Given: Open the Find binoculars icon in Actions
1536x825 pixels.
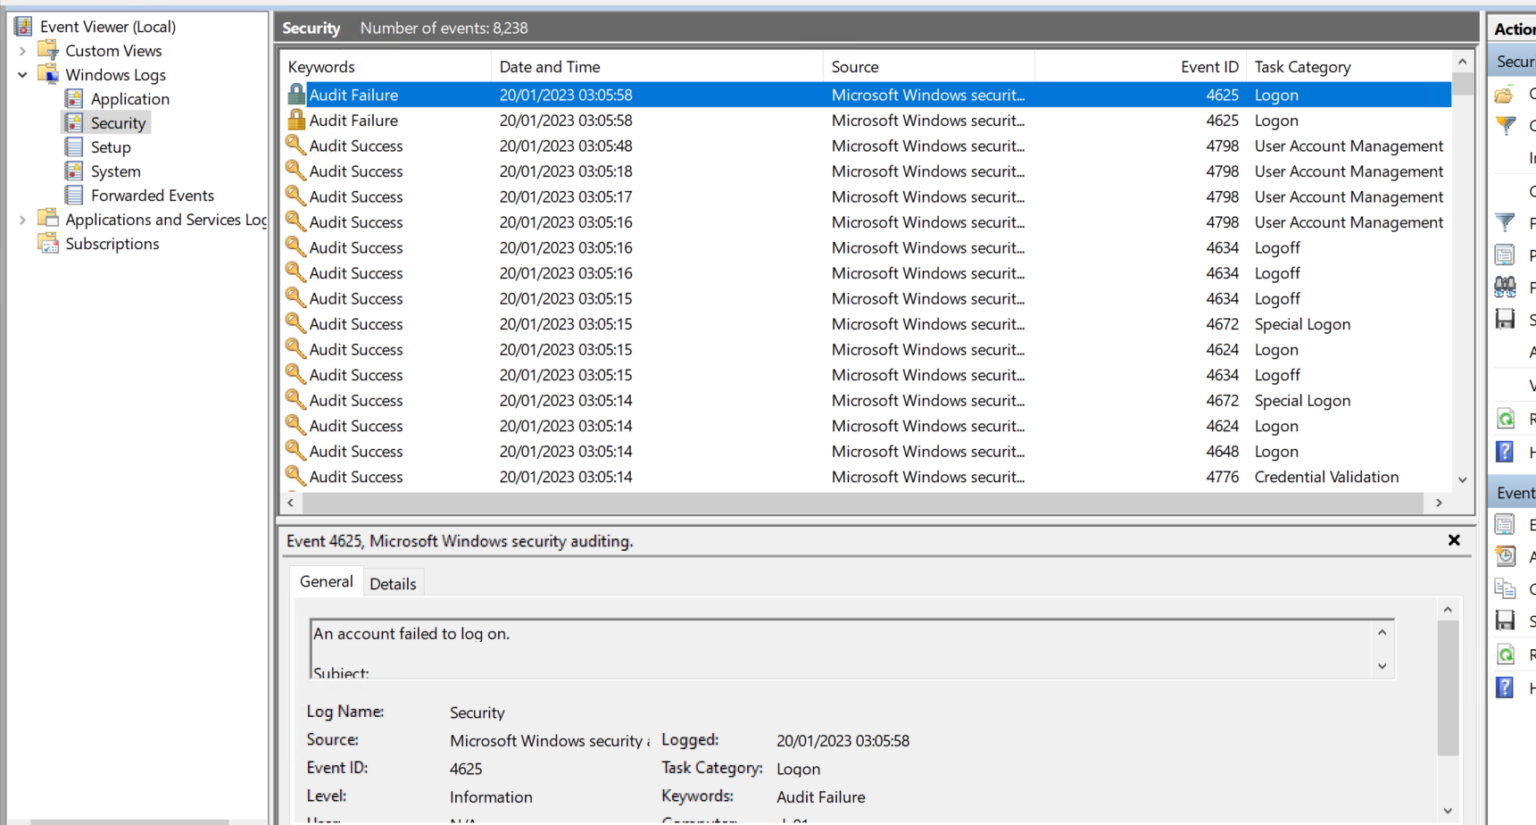Looking at the screenshot, I should tap(1505, 287).
